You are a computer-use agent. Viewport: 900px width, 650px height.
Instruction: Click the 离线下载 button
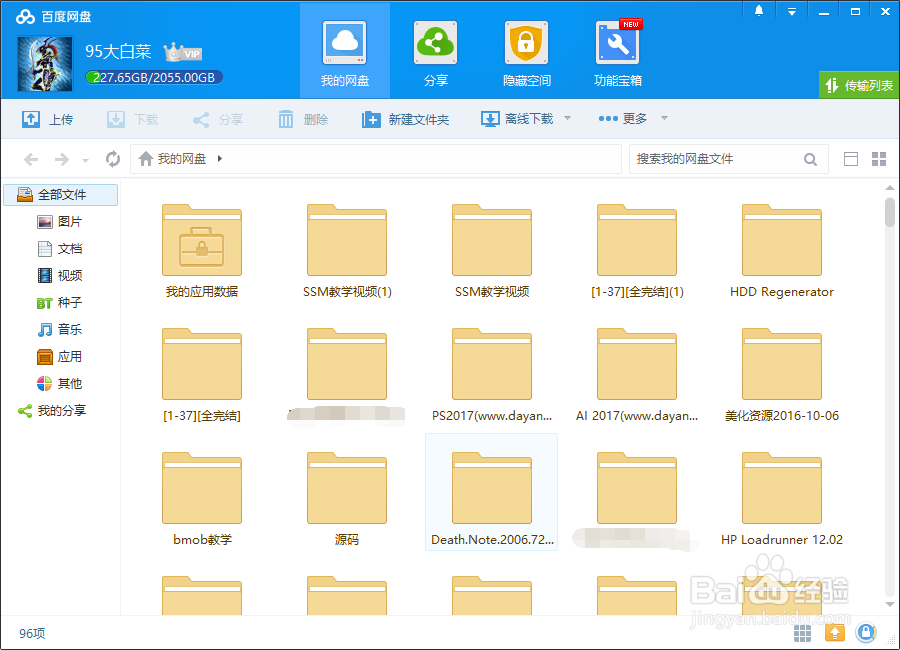(517, 119)
